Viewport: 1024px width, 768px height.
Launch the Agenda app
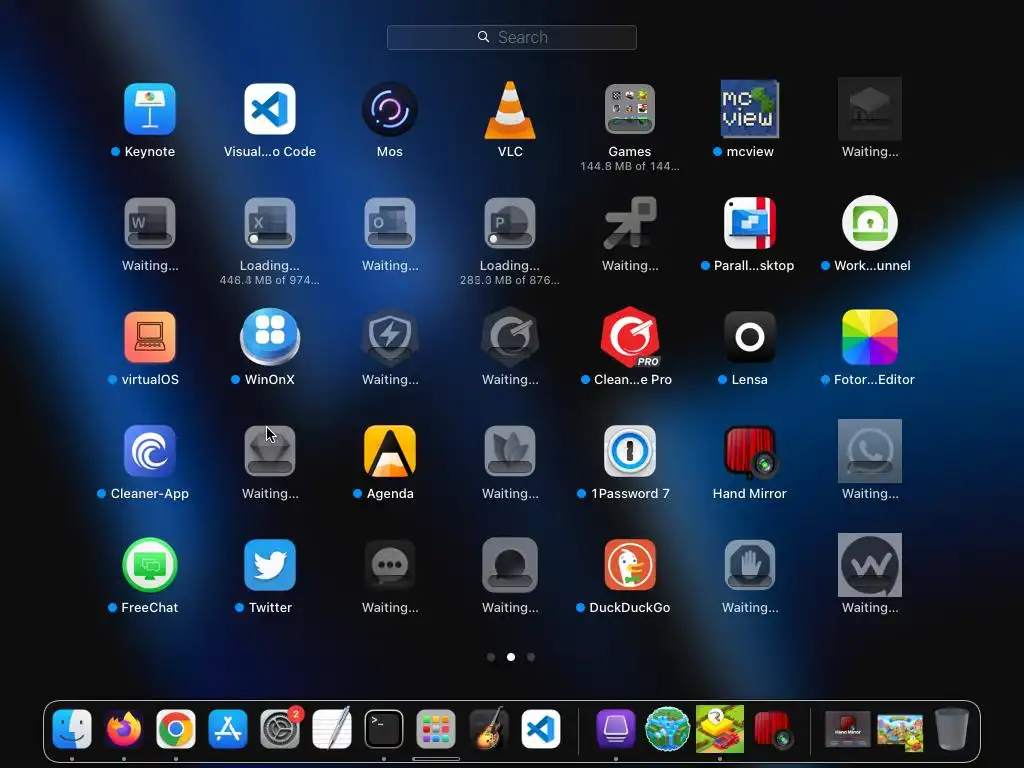click(390, 451)
